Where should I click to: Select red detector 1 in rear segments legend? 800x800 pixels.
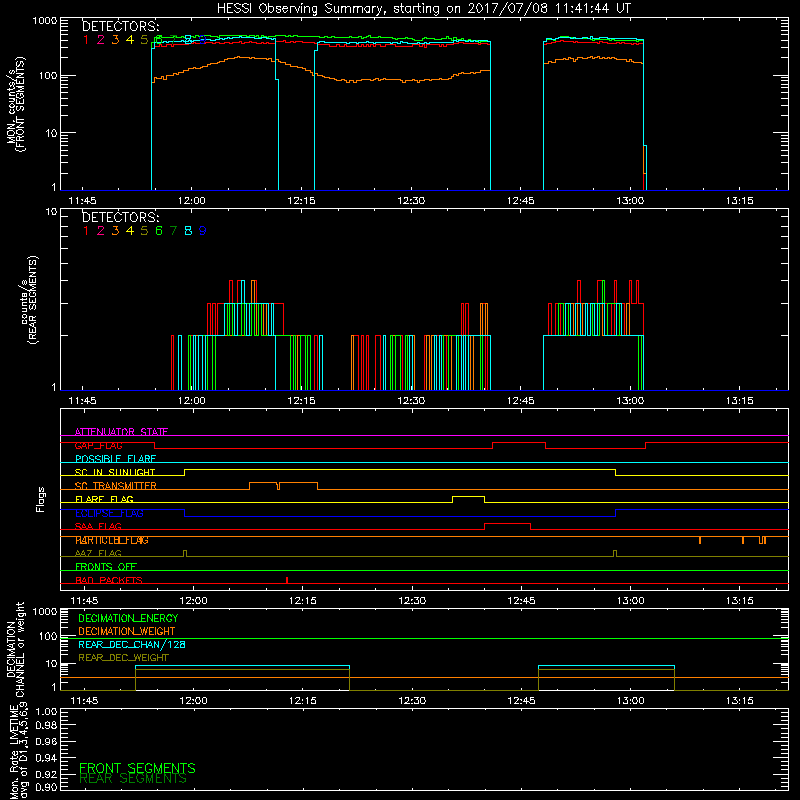click(x=86, y=231)
